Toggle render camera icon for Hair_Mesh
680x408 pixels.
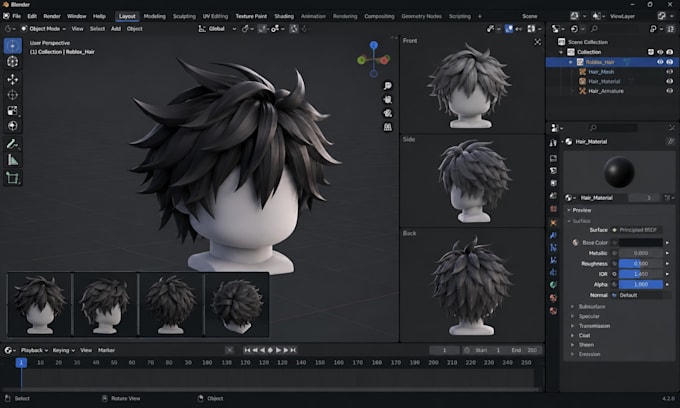point(670,72)
